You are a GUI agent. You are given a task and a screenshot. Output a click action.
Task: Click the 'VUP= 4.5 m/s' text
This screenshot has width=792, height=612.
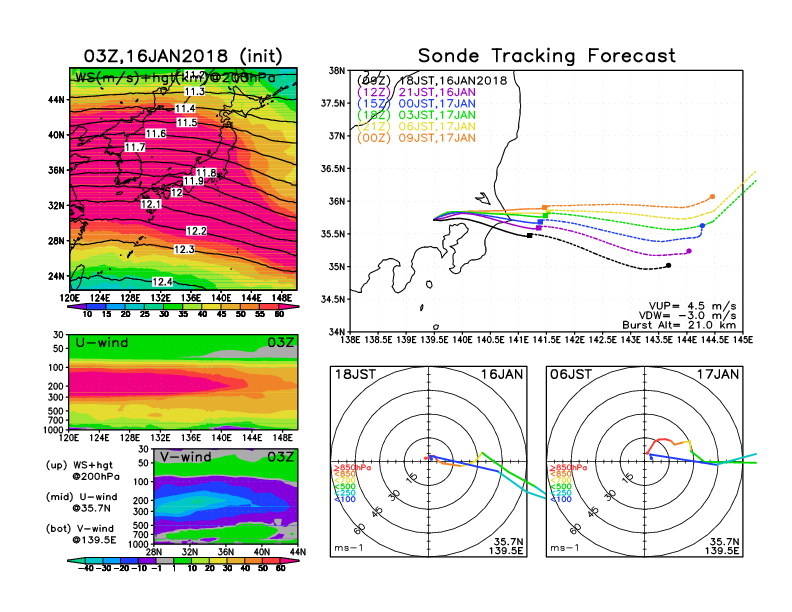point(692,306)
